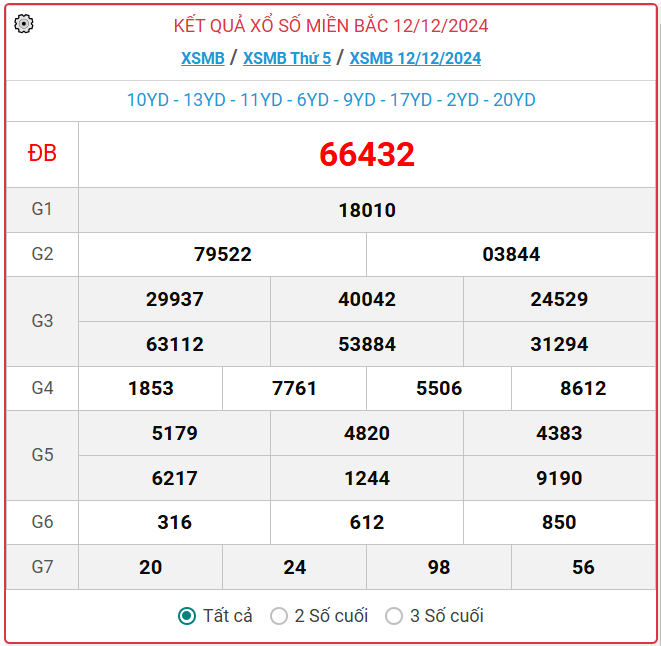The height and width of the screenshot is (646, 661).
Task: Click the G5 number 4383
Action: pos(559,433)
